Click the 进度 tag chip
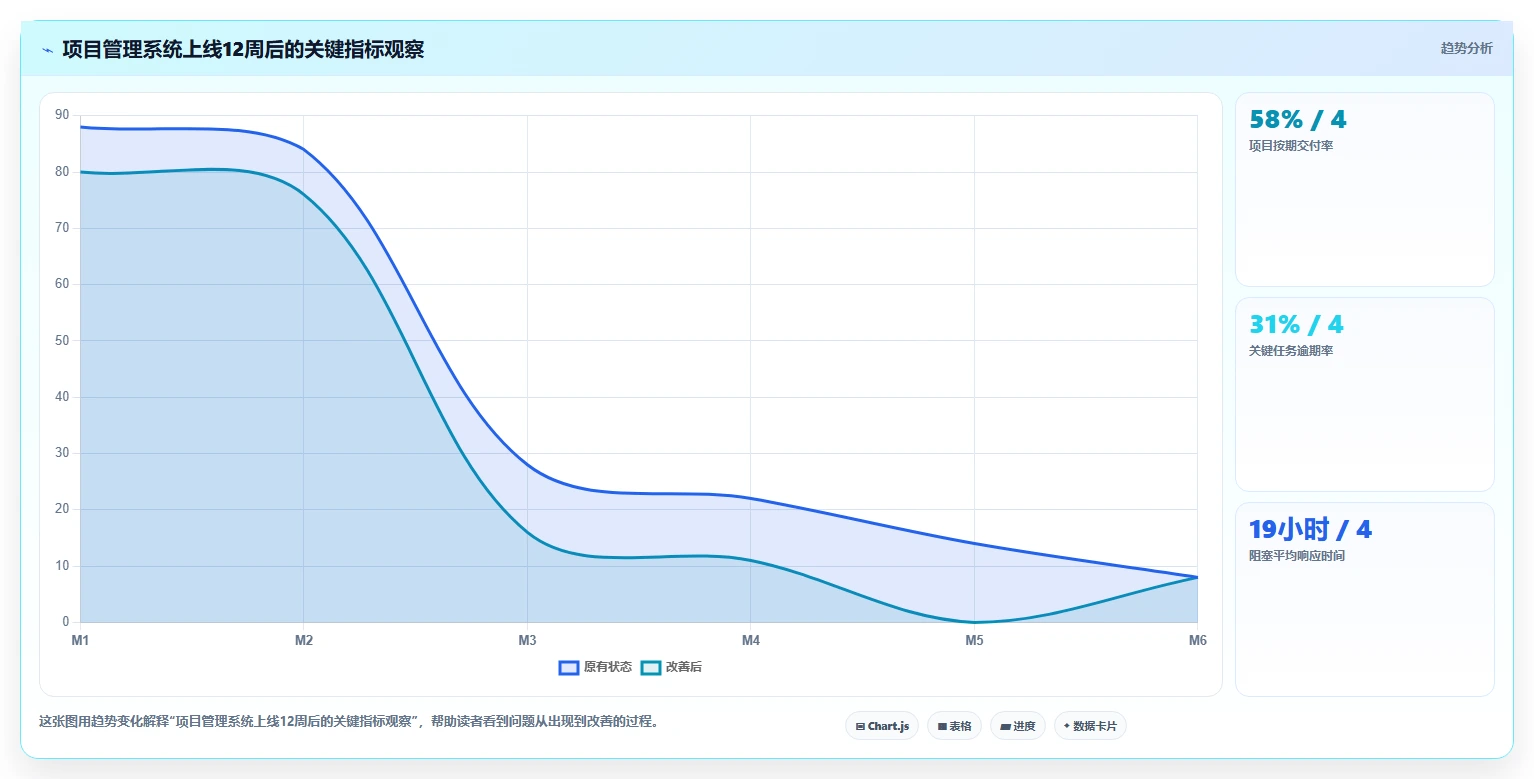This screenshot has width=1534, height=779. coord(1018,726)
